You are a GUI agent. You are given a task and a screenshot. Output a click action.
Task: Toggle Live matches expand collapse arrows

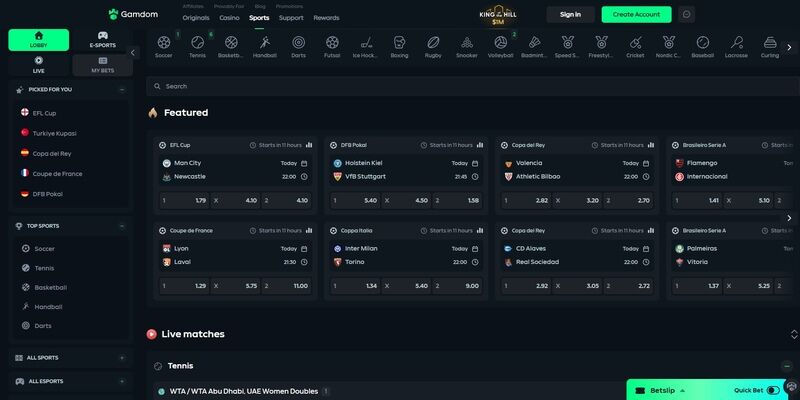794,334
